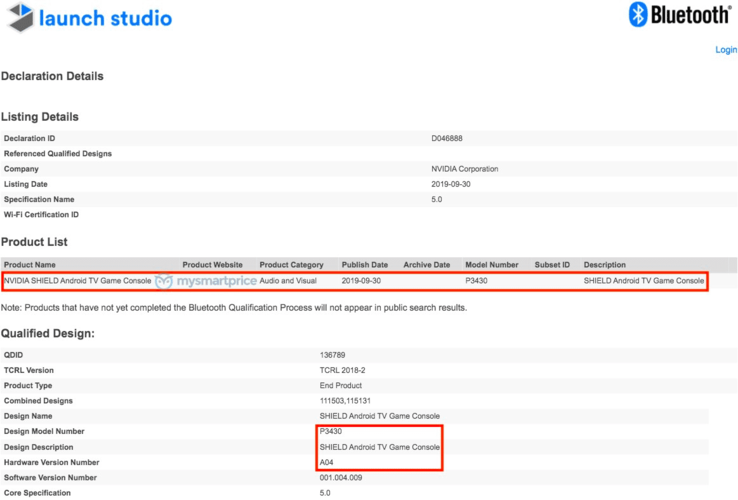
Task: Select the Core Specification value 5.0
Action: [325, 493]
